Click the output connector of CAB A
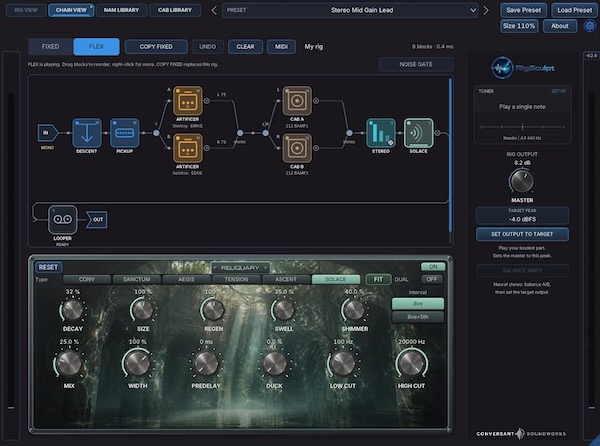 click(x=316, y=101)
